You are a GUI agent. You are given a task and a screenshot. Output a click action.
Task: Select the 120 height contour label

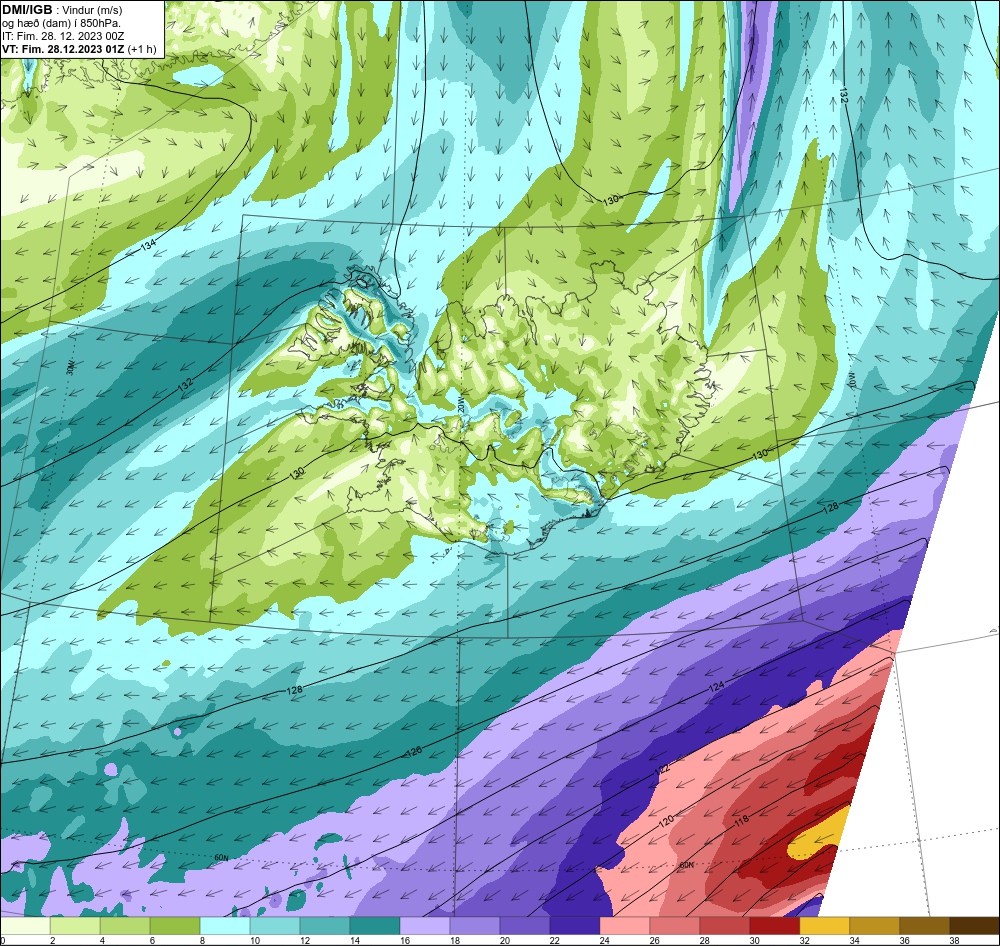click(x=665, y=821)
